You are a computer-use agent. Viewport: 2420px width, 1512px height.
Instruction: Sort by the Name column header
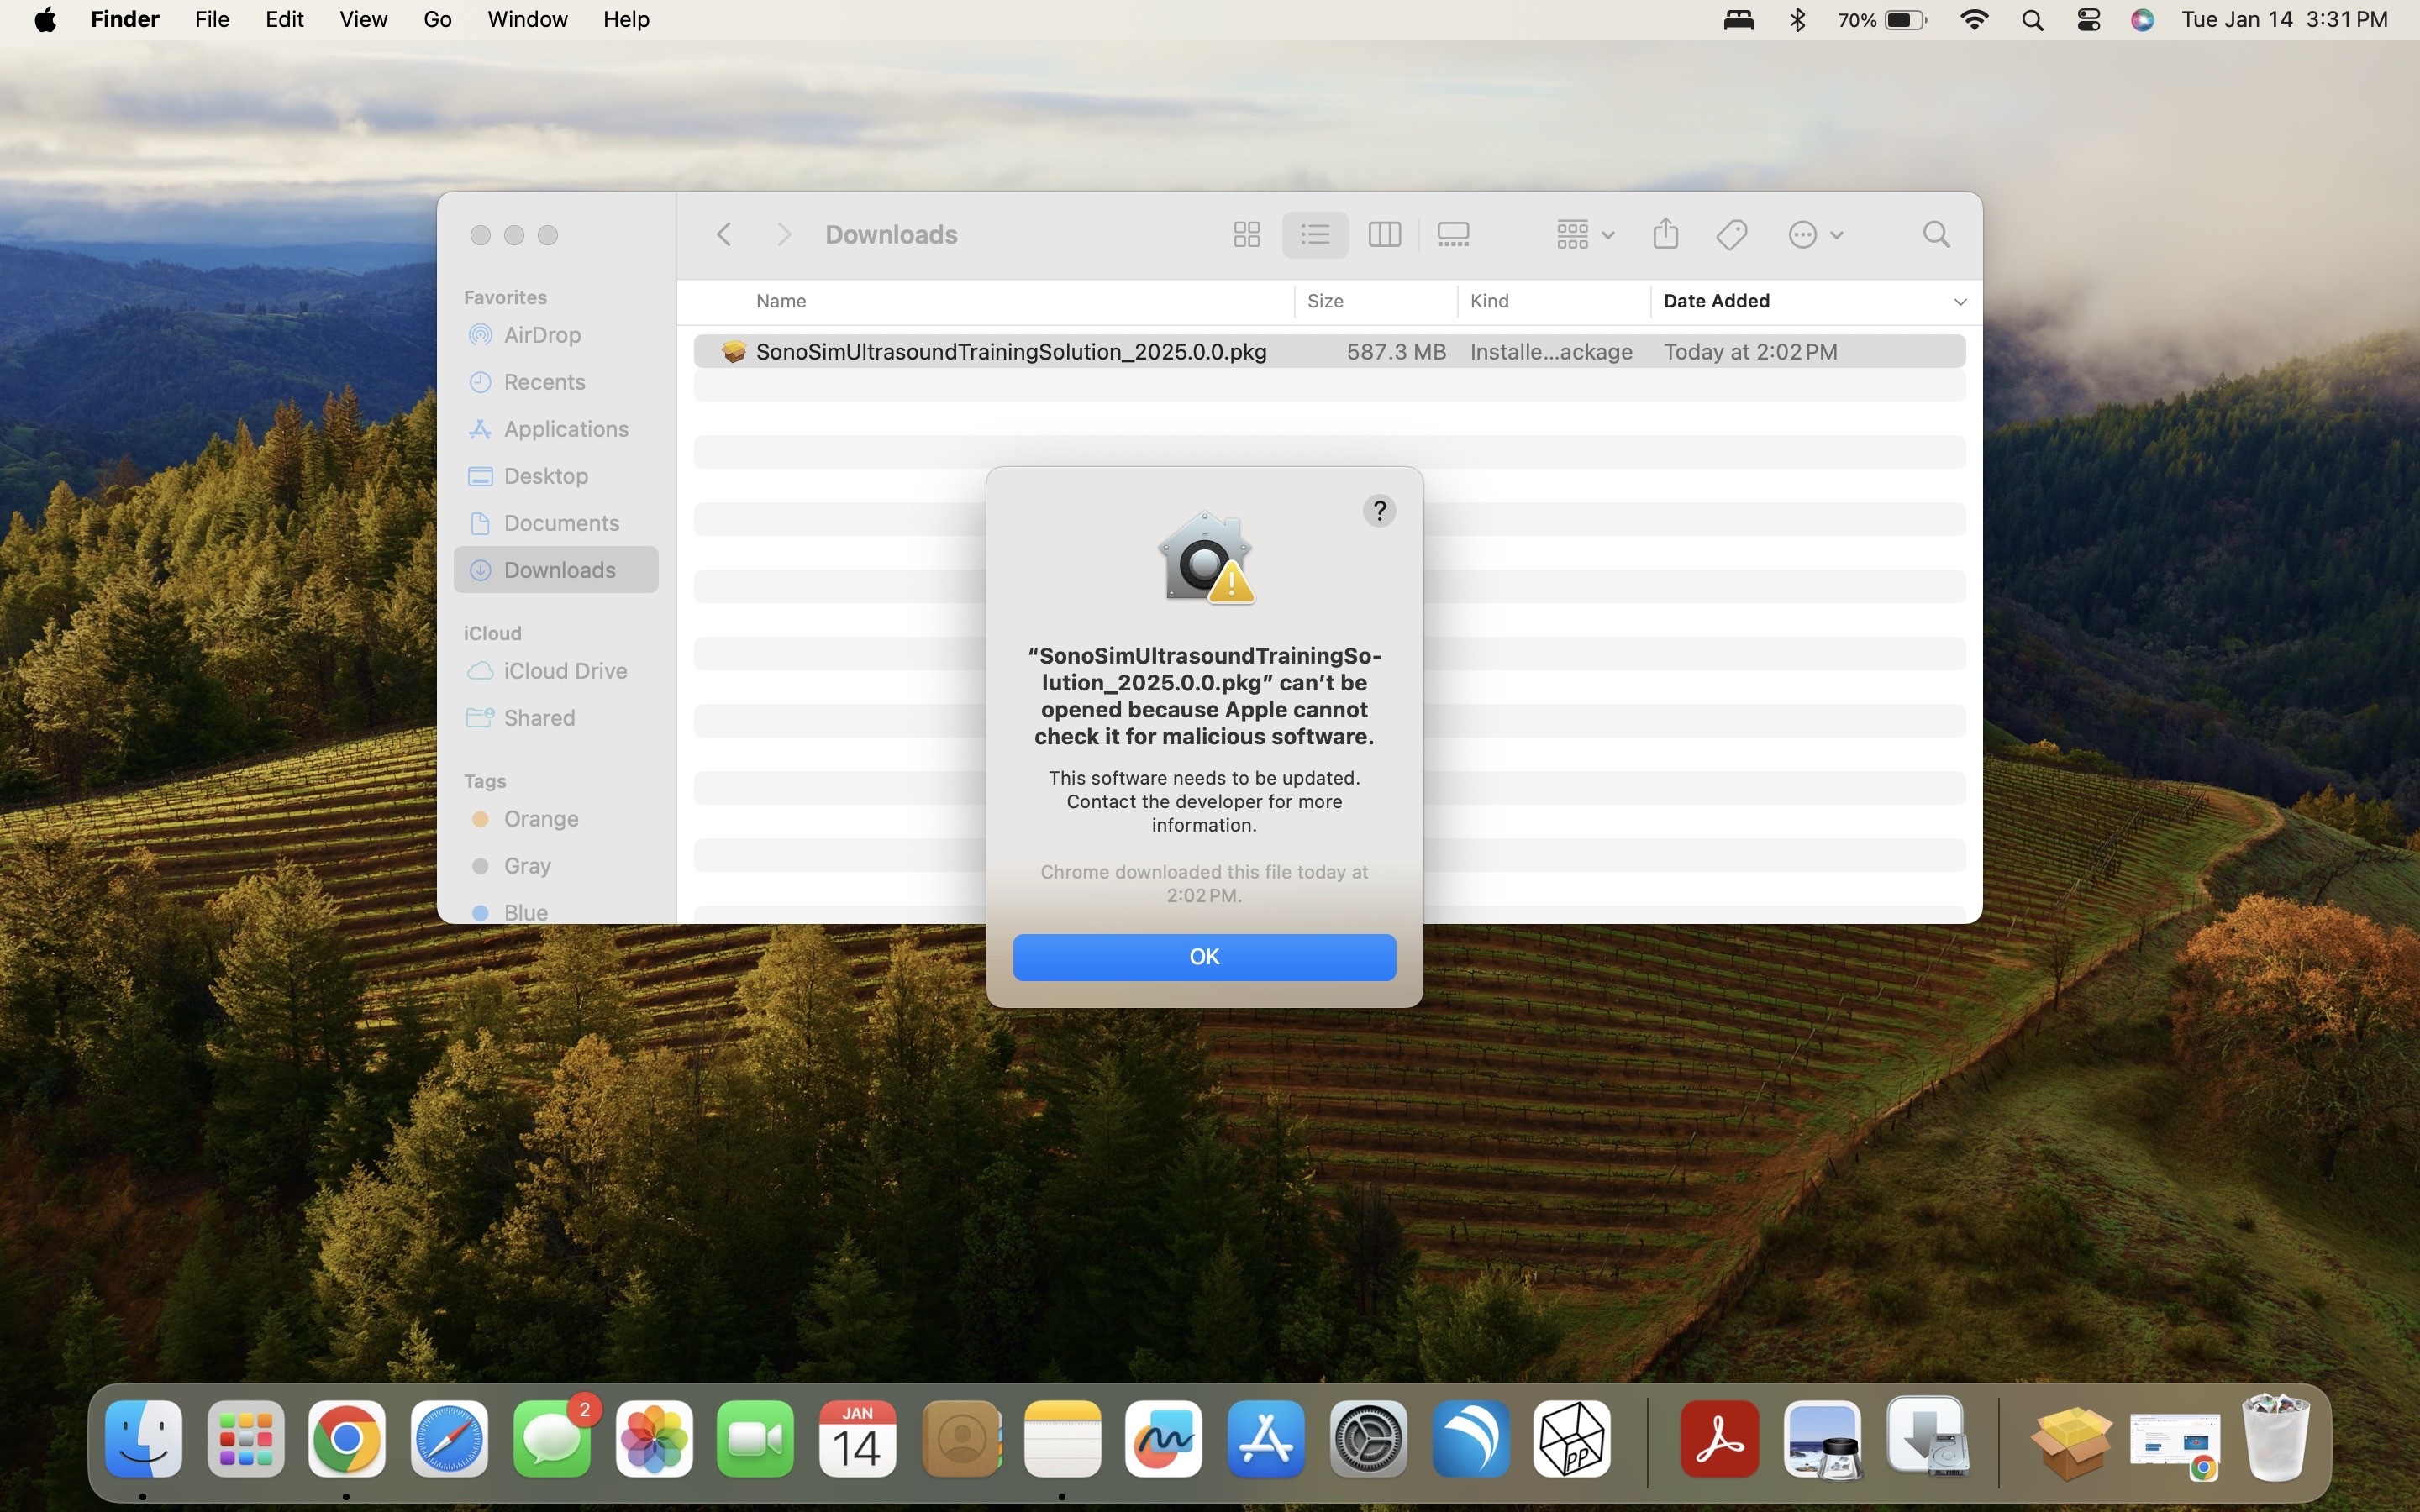(x=781, y=301)
